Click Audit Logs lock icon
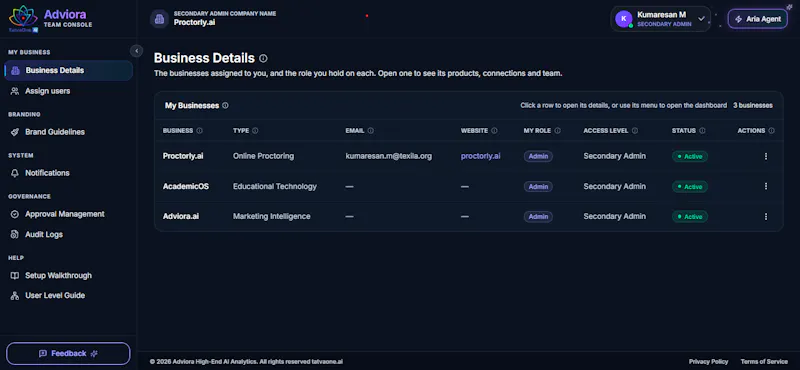The width and height of the screenshot is (800, 370). [x=15, y=234]
